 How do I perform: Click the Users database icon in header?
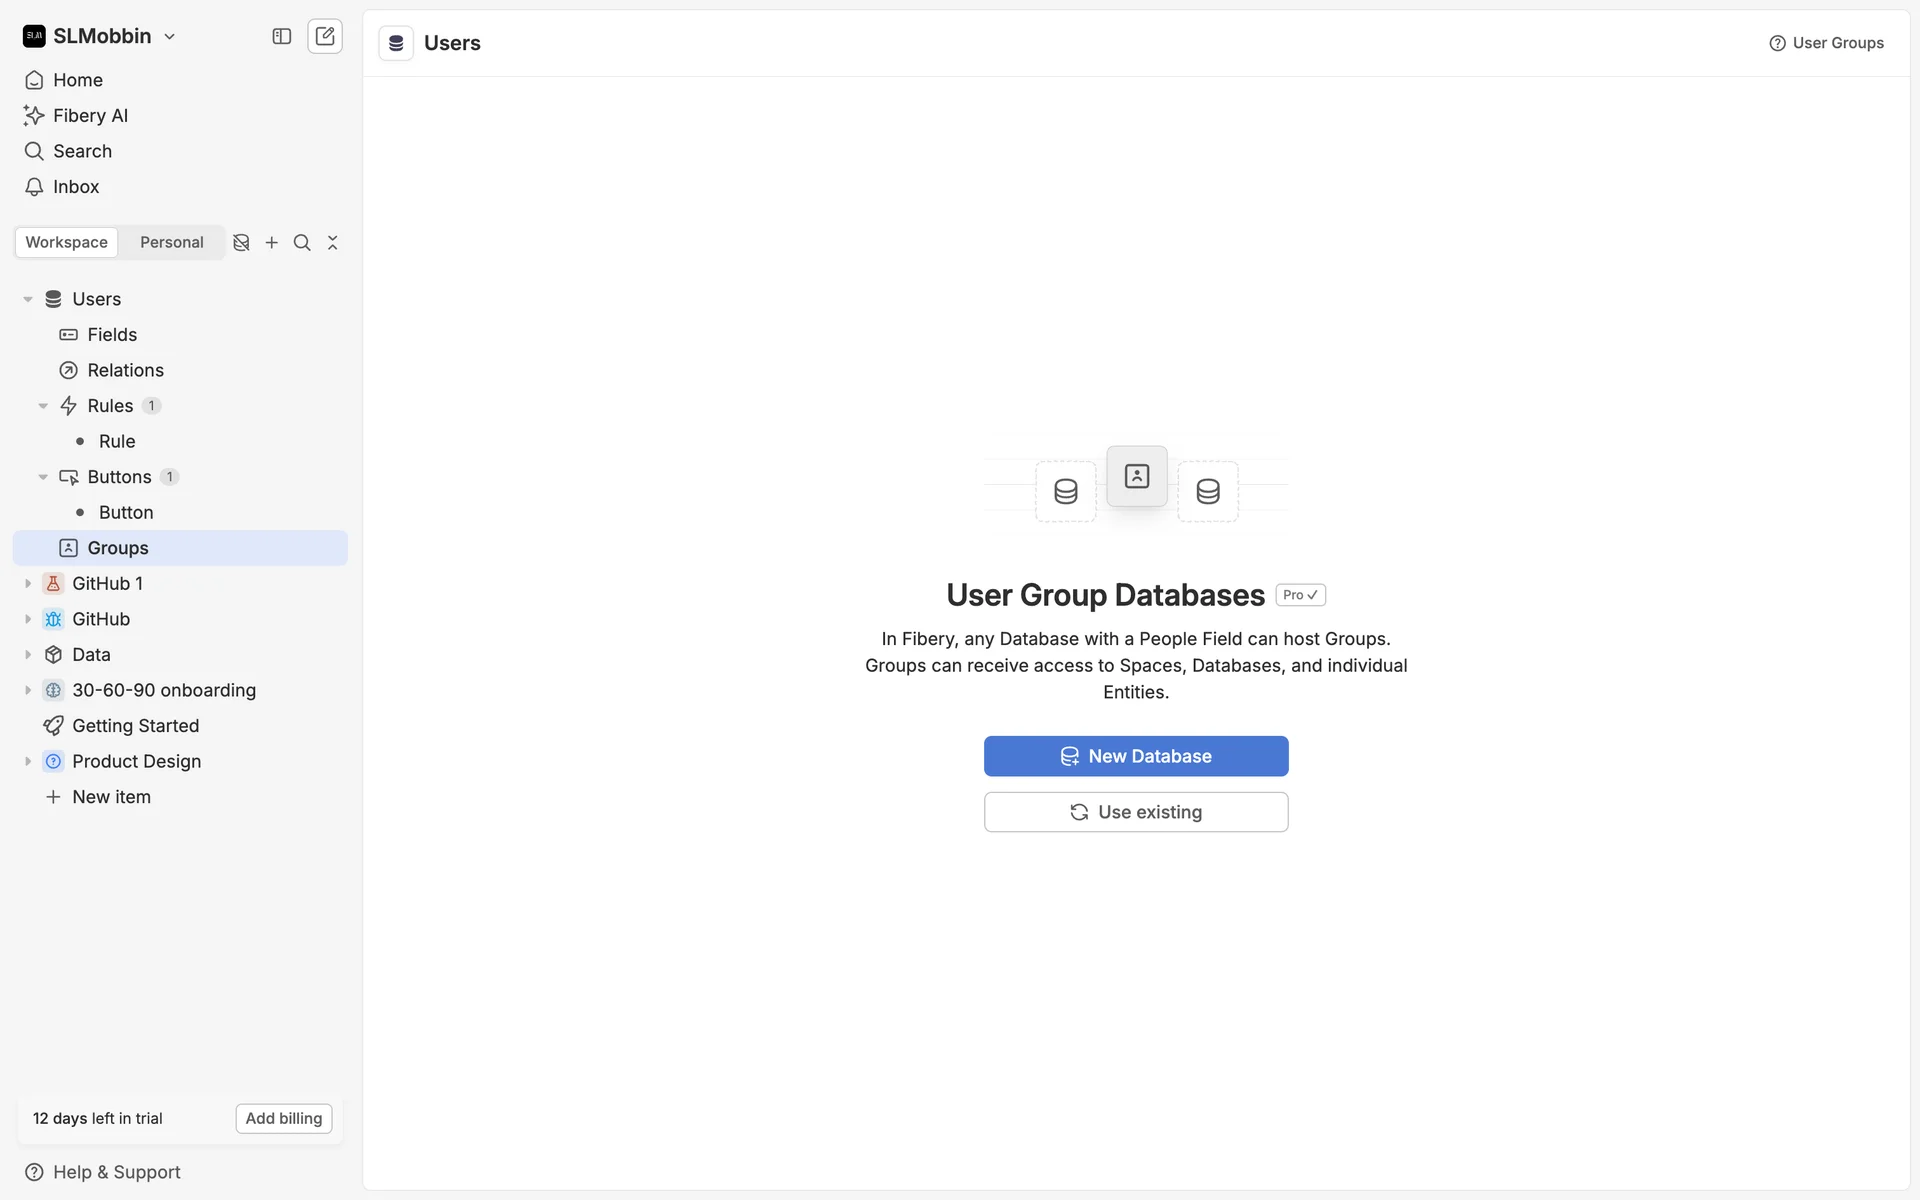coord(396,43)
